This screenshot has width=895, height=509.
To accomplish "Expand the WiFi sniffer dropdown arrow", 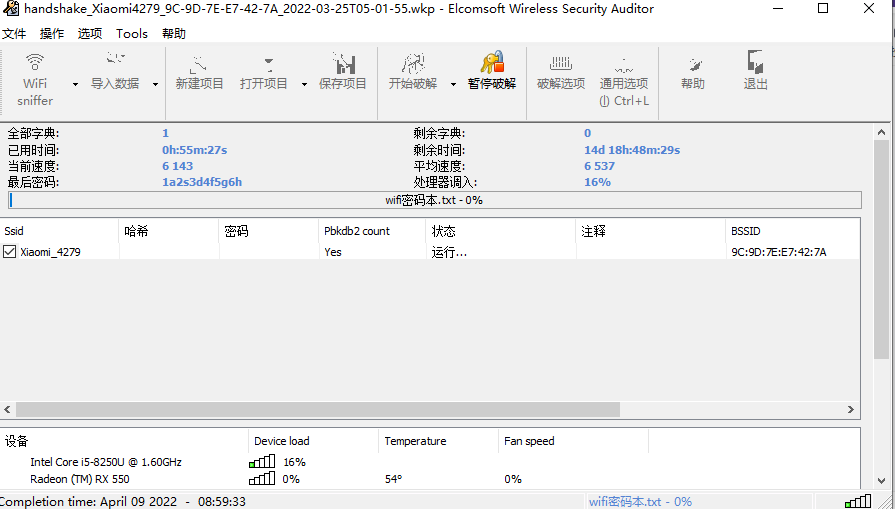I will coord(75,84).
